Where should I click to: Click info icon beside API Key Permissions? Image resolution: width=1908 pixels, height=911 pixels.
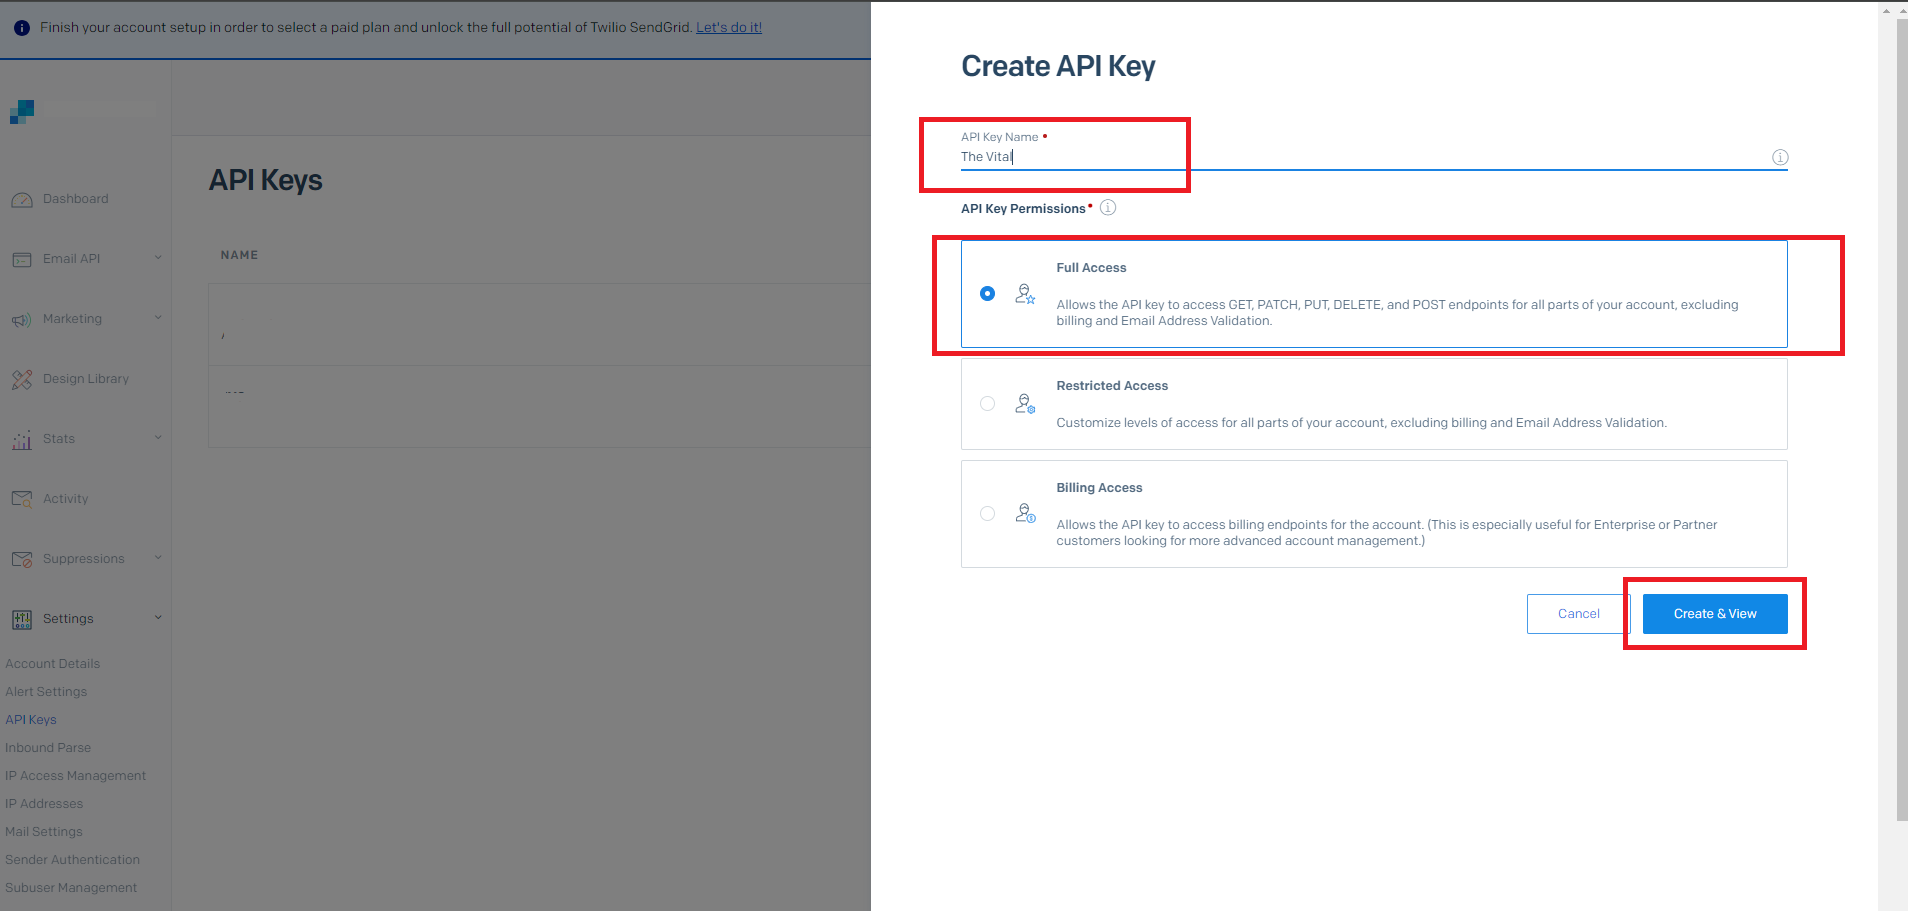coord(1108,208)
